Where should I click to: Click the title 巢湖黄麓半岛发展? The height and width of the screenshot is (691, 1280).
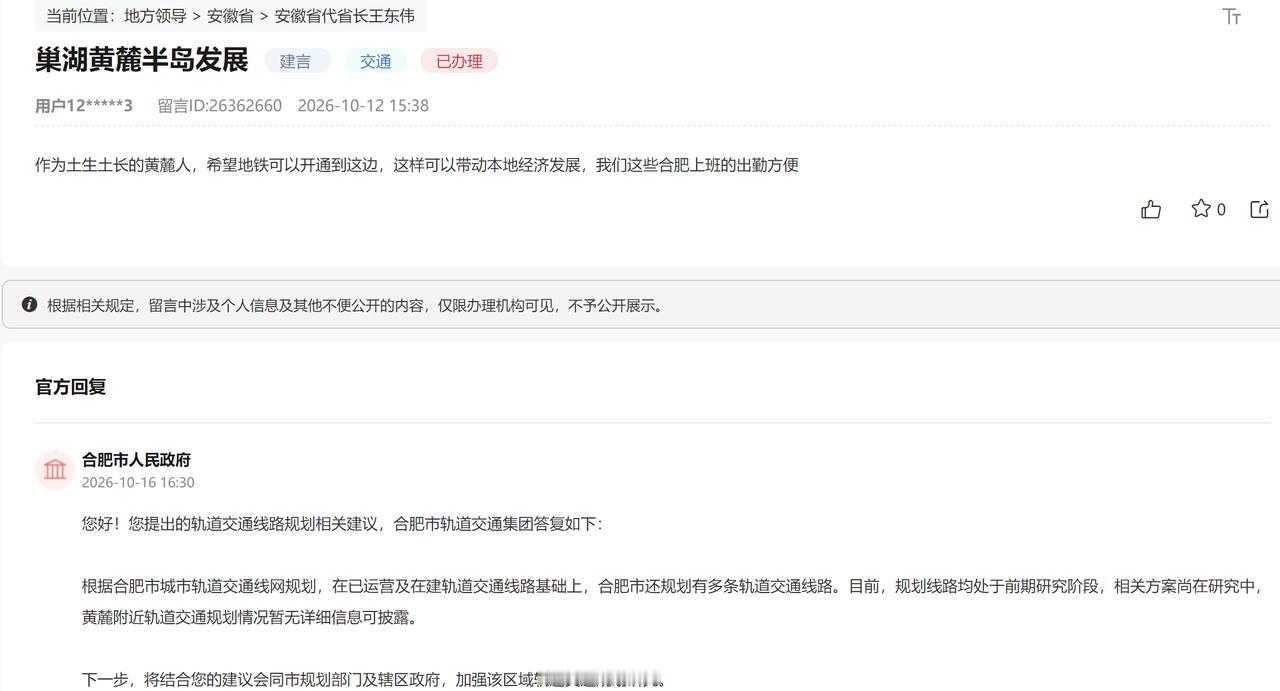point(141,59)
